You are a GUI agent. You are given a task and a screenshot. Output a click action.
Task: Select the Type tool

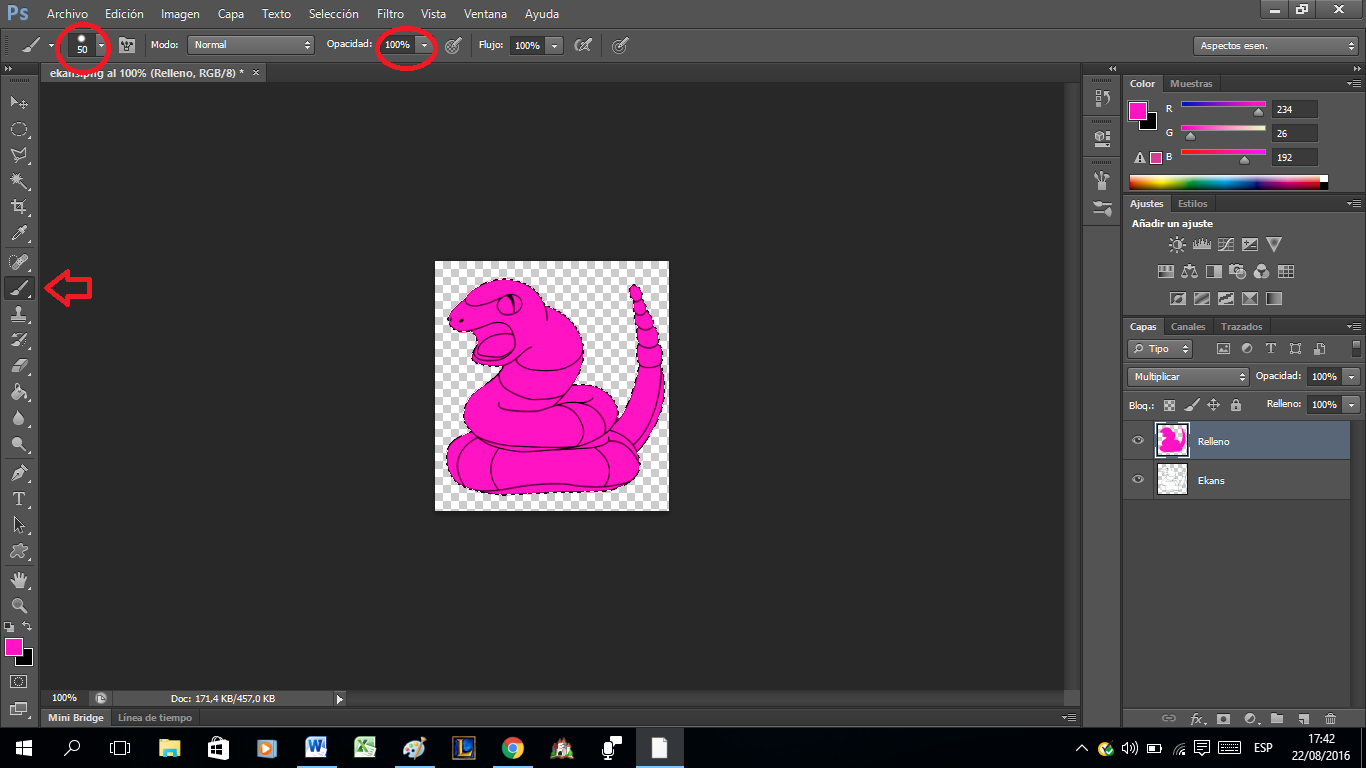(19, 498)
